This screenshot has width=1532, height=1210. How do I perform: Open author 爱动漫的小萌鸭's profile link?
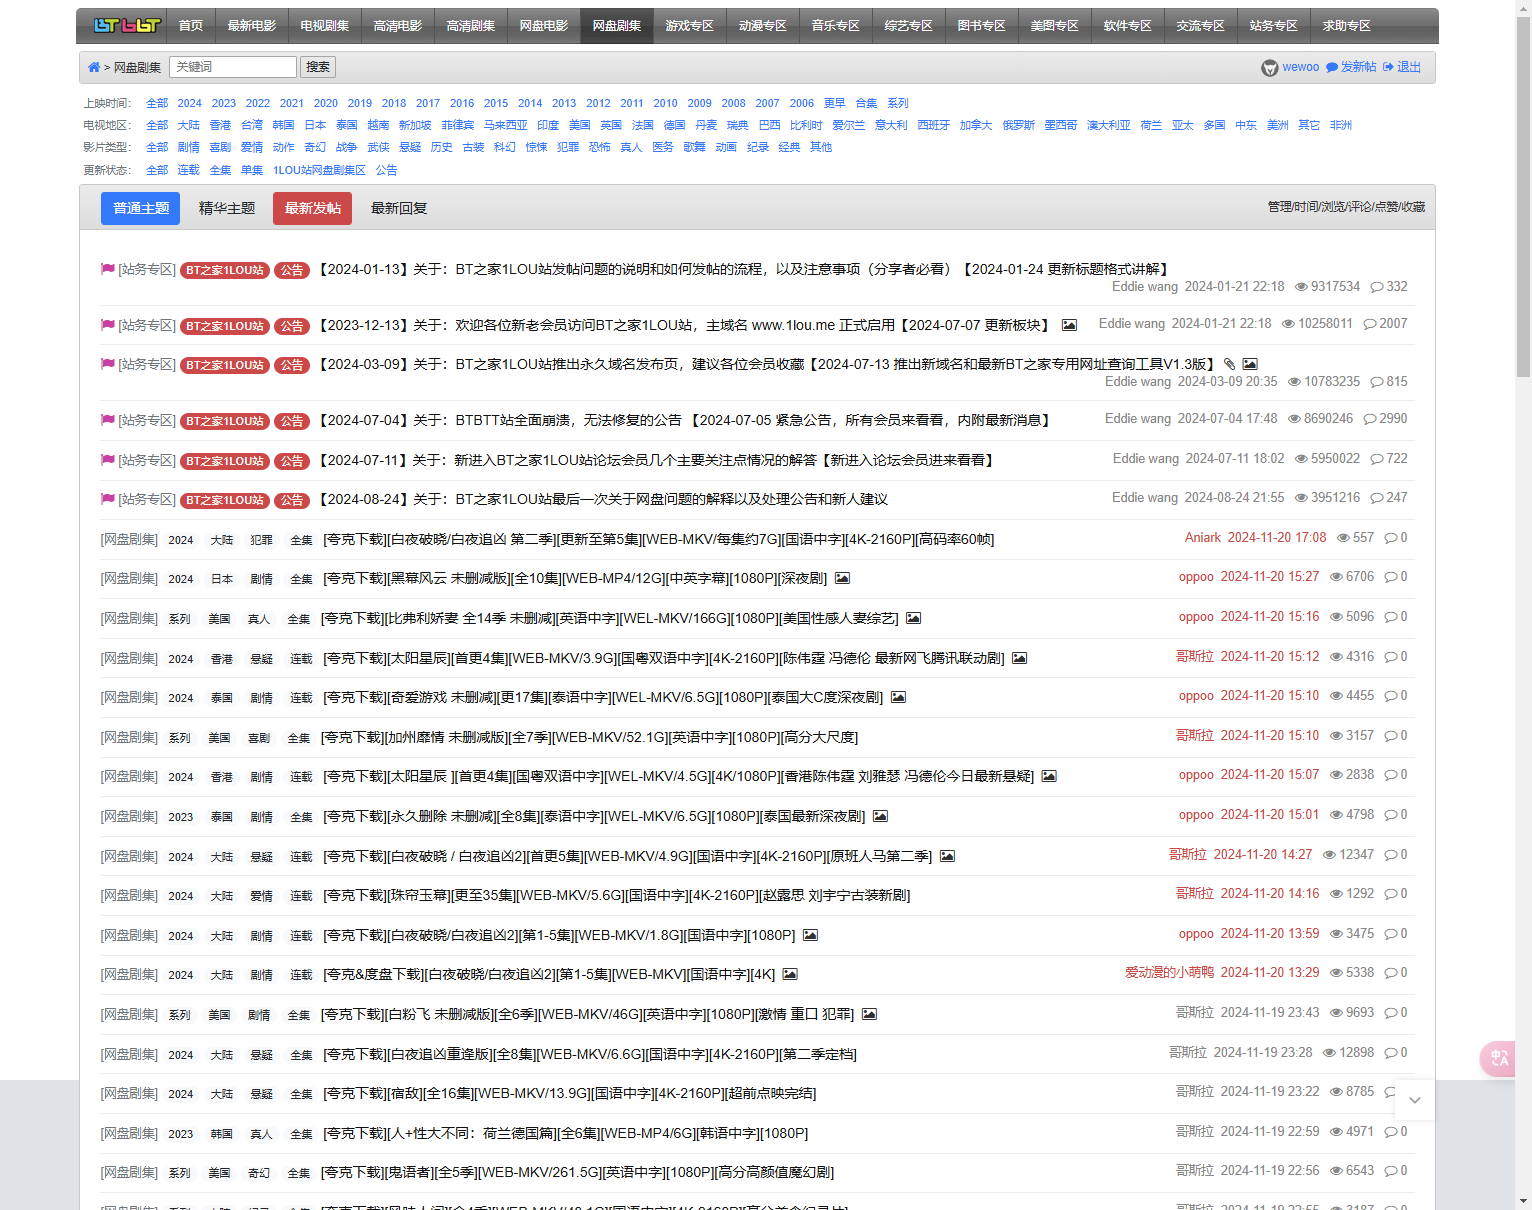pyautogui.click(x=1169, y=972)
